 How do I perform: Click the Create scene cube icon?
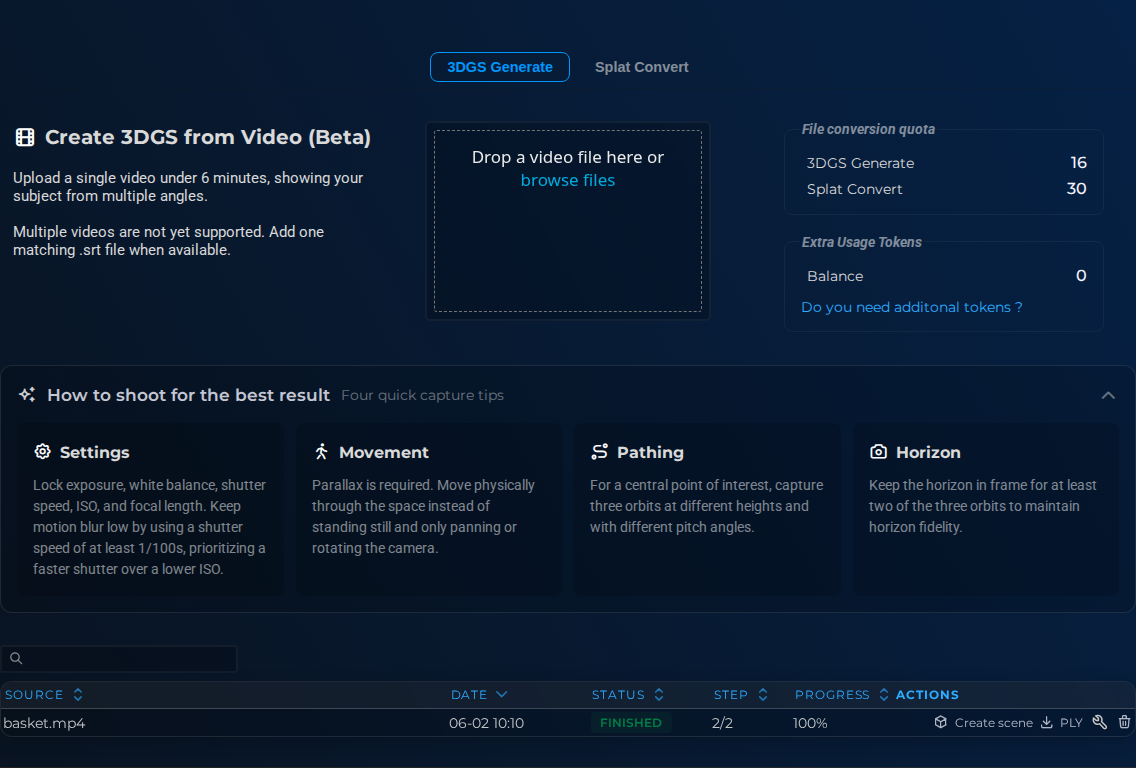[x=940, y=722]
